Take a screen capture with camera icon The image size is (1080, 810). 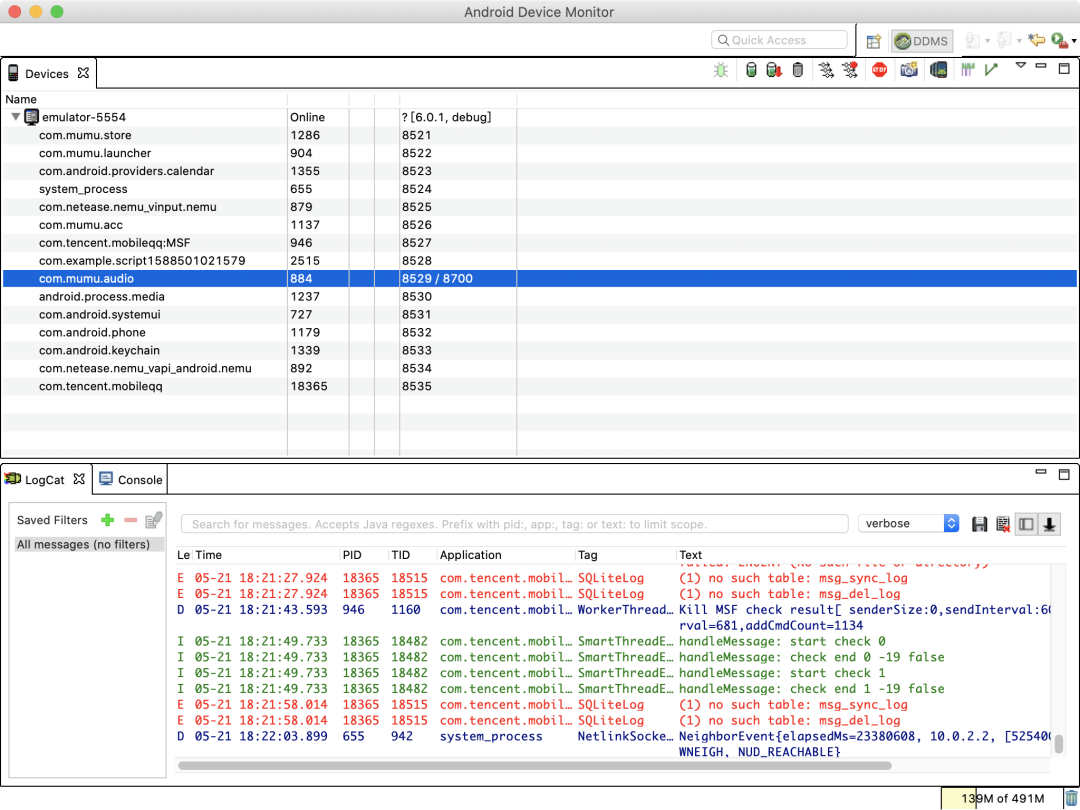click(x=909, y=70)
